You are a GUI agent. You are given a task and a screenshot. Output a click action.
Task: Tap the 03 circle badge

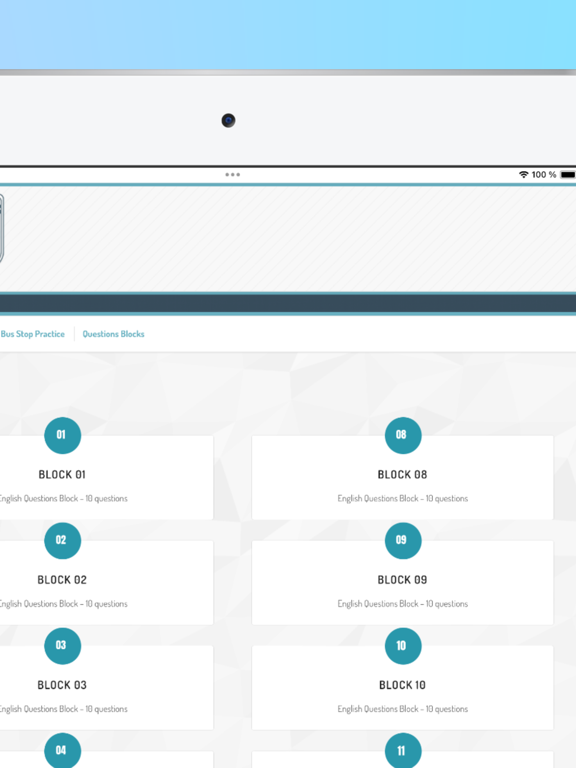click(x=62, y=646)
